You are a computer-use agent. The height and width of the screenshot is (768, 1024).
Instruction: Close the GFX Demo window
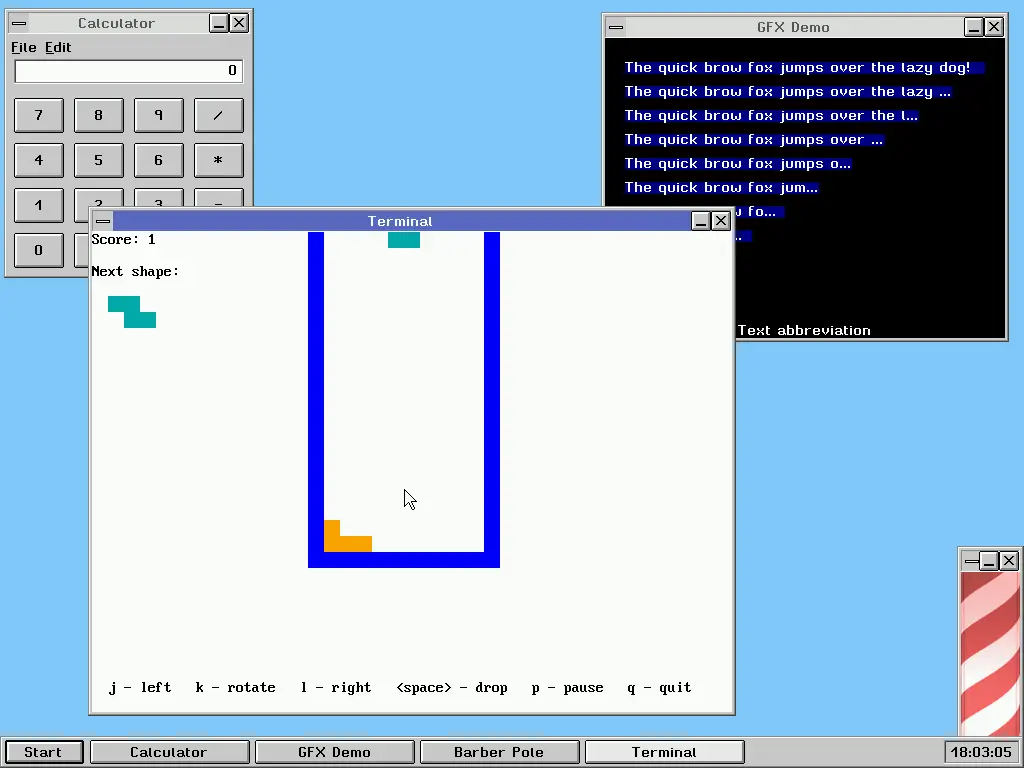[x=994, y=27]
